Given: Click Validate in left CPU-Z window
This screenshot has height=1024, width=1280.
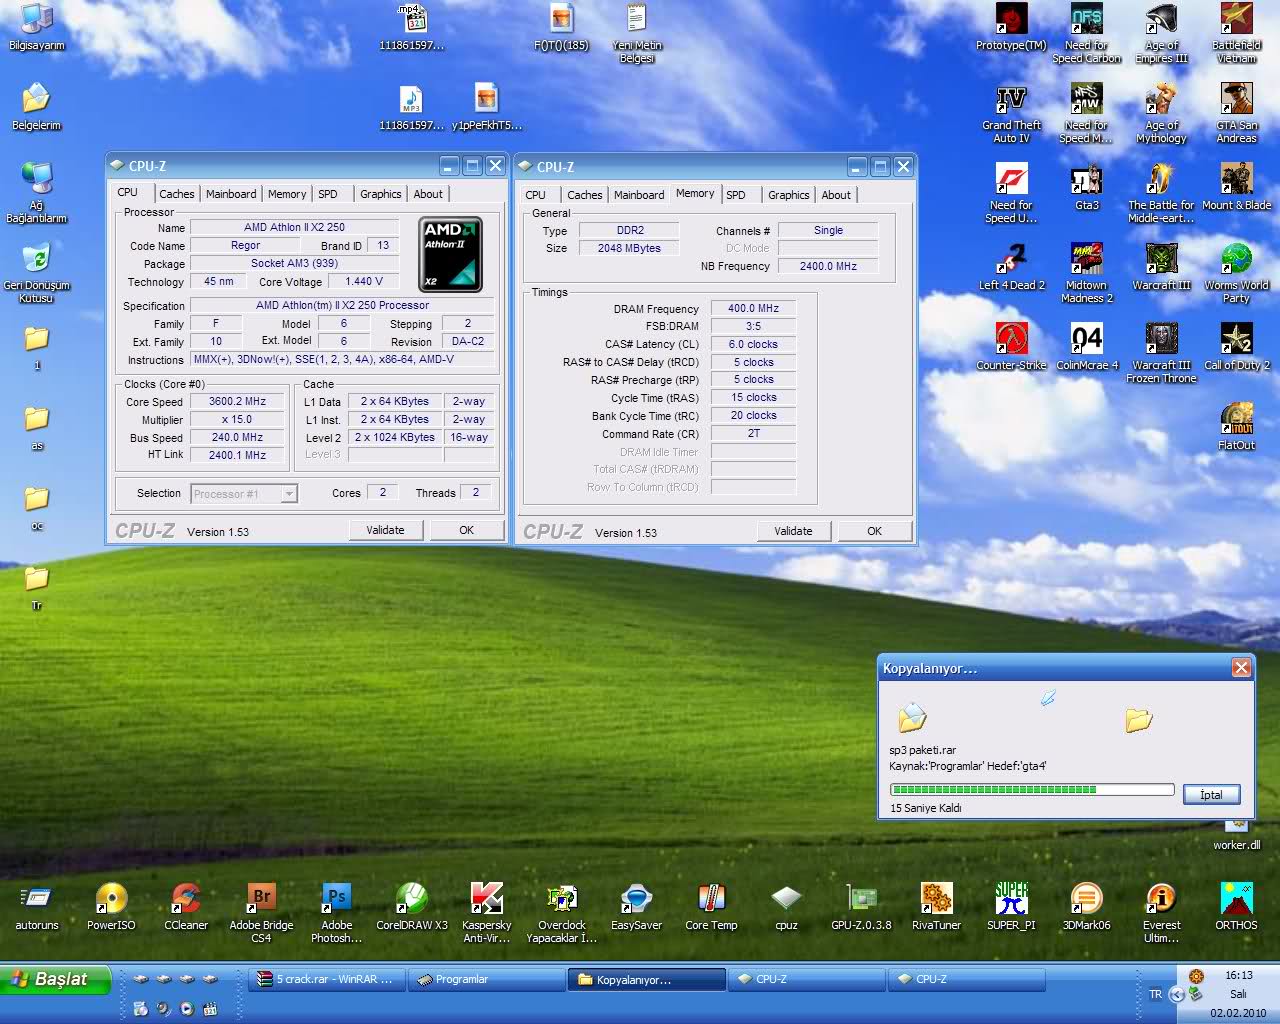Looking at the screenshot, I should [385, 530].
